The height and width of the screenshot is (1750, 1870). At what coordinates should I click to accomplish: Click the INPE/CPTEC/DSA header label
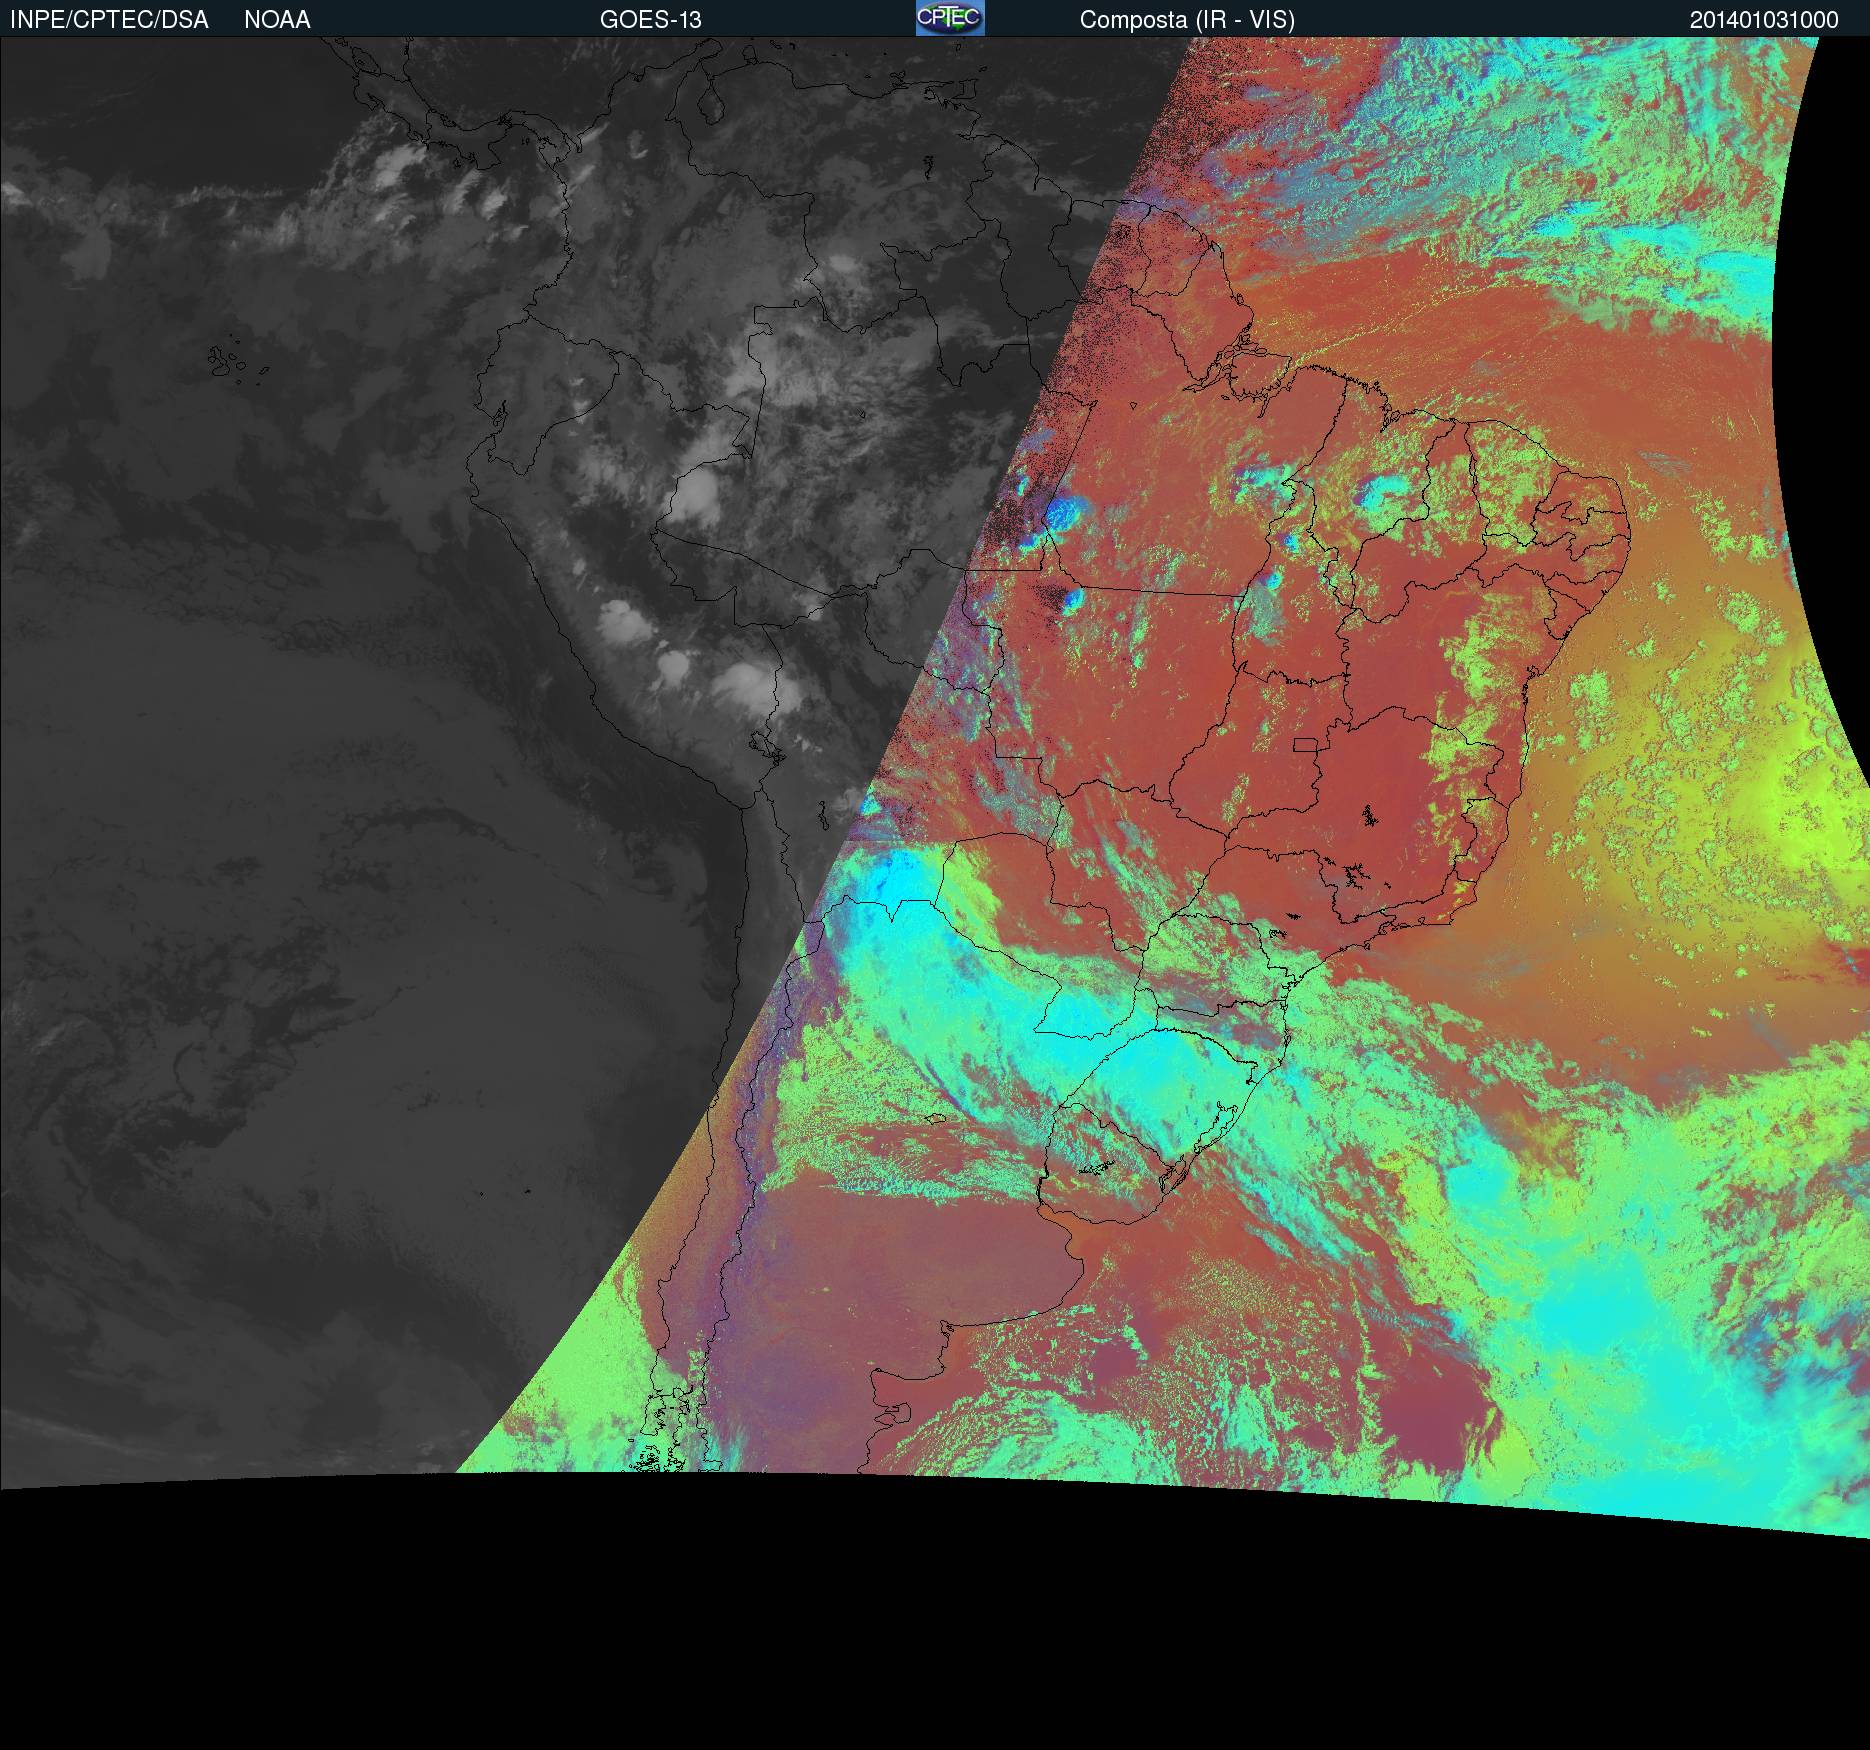tap(109, 20)
